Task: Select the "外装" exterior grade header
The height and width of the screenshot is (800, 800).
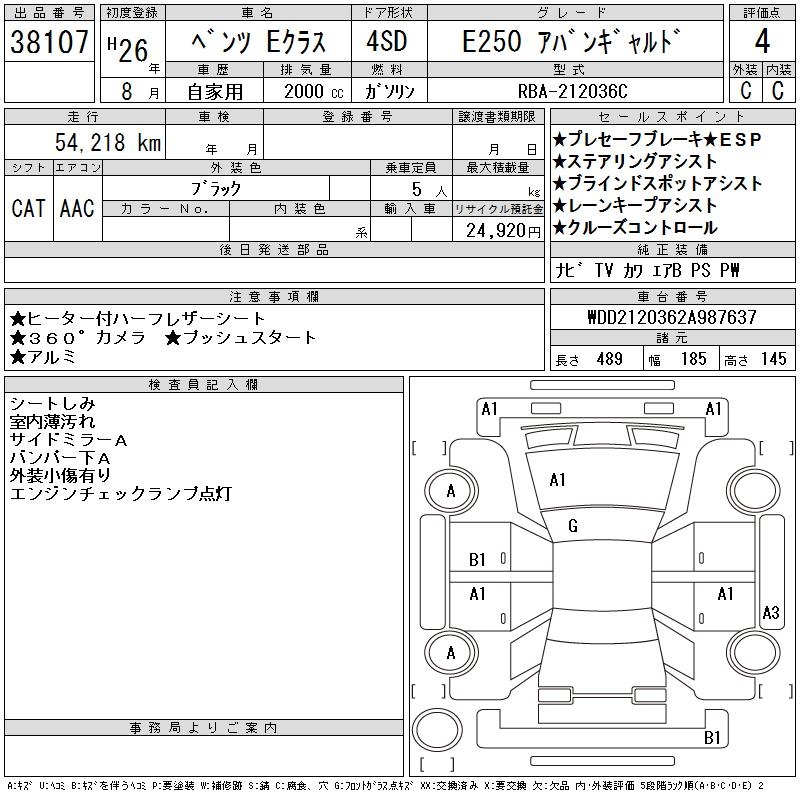Action: pyautogui.click(x=745, y=70)
